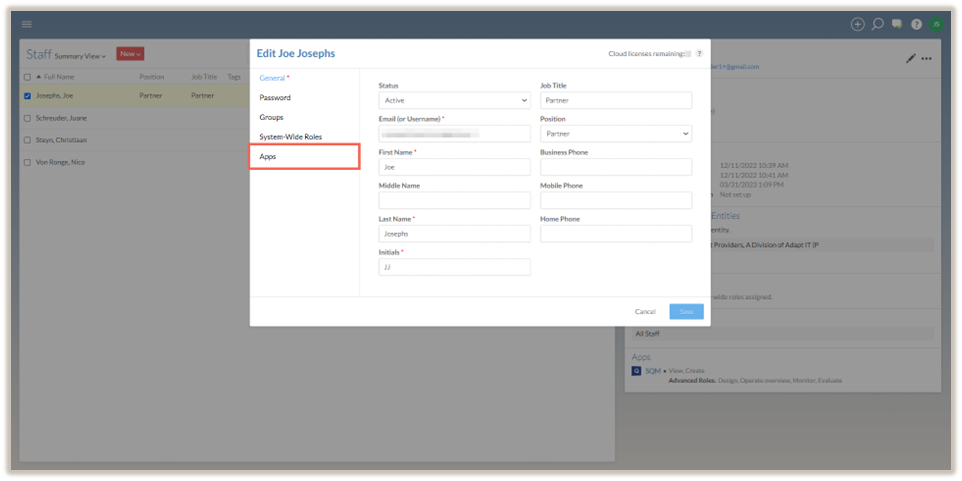Click the cloud licenses help icon
The width and height of the screenshot is (962, 481).
[699, 54]
